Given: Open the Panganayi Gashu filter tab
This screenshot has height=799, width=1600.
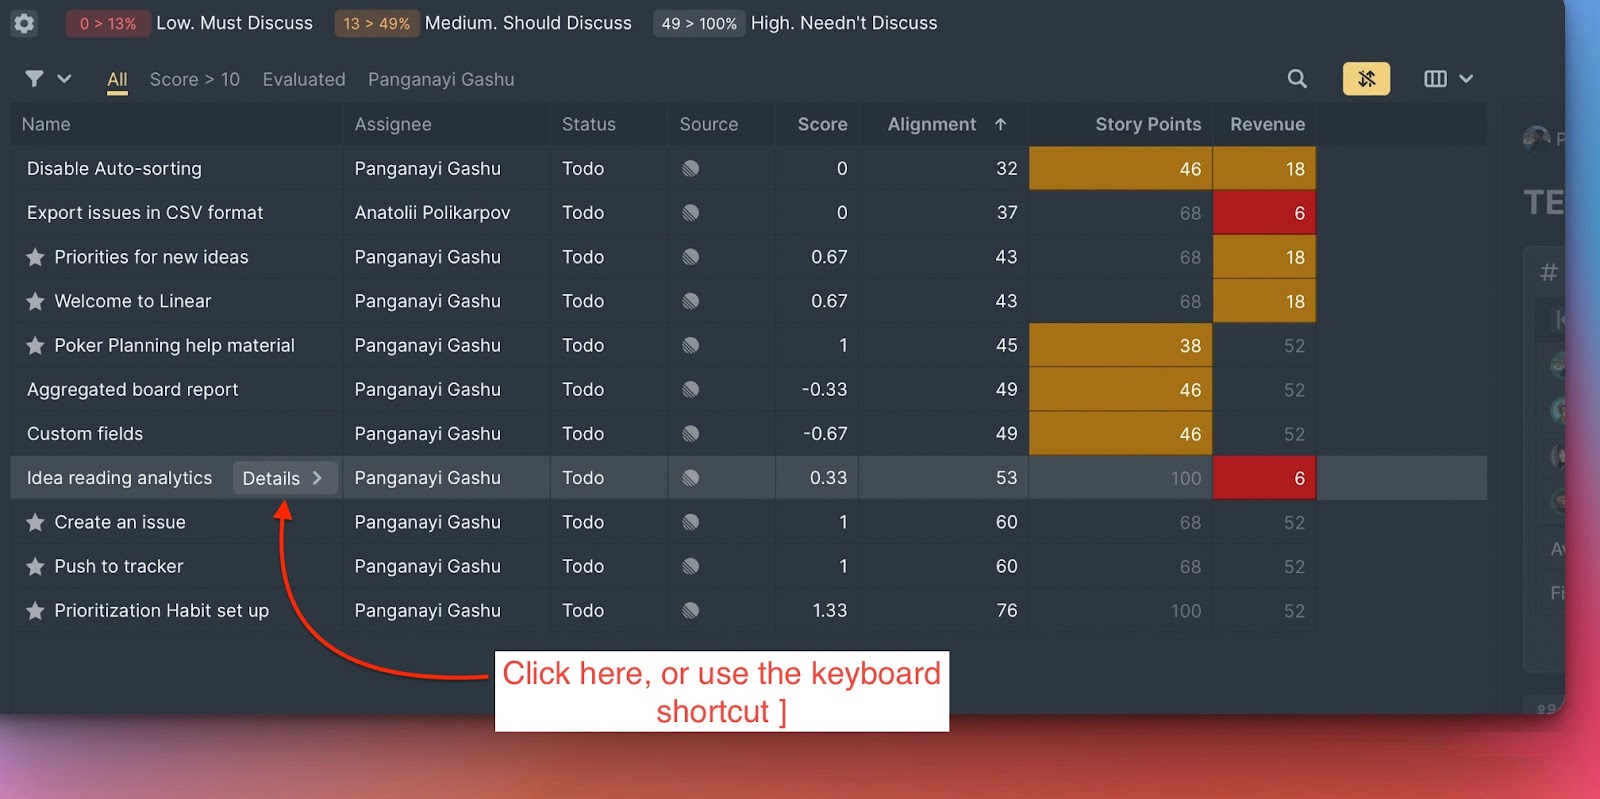Looking at the screenshot, I should pos(441,79).
